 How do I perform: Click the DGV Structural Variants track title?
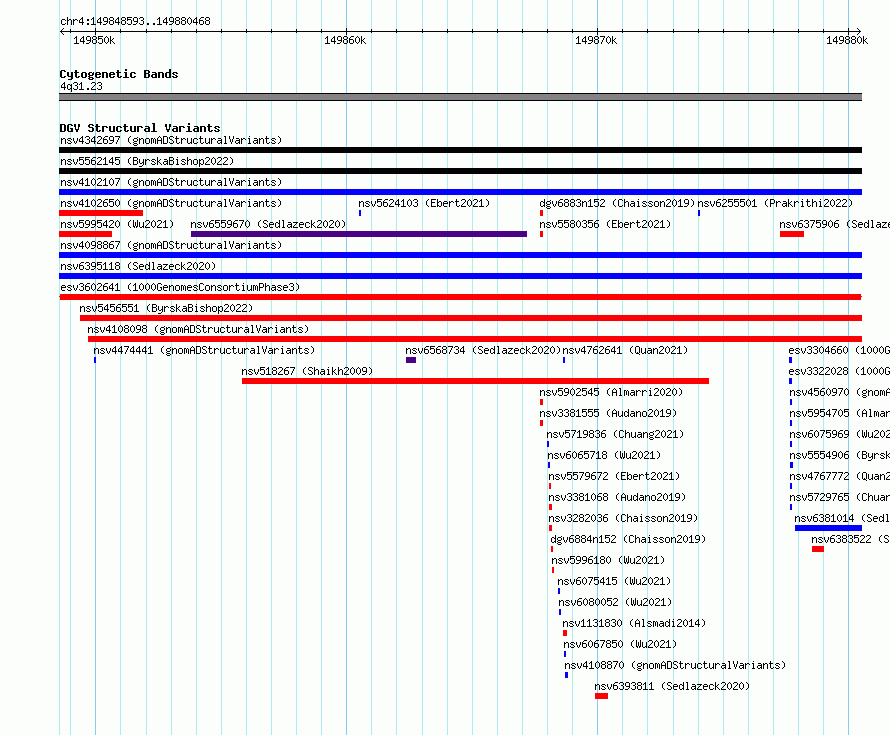pos(140,128)
